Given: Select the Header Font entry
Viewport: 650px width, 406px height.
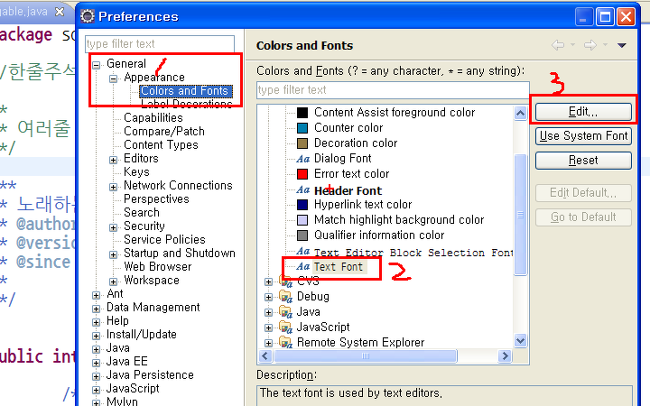Looking at the screenshot, I should 348,191.
